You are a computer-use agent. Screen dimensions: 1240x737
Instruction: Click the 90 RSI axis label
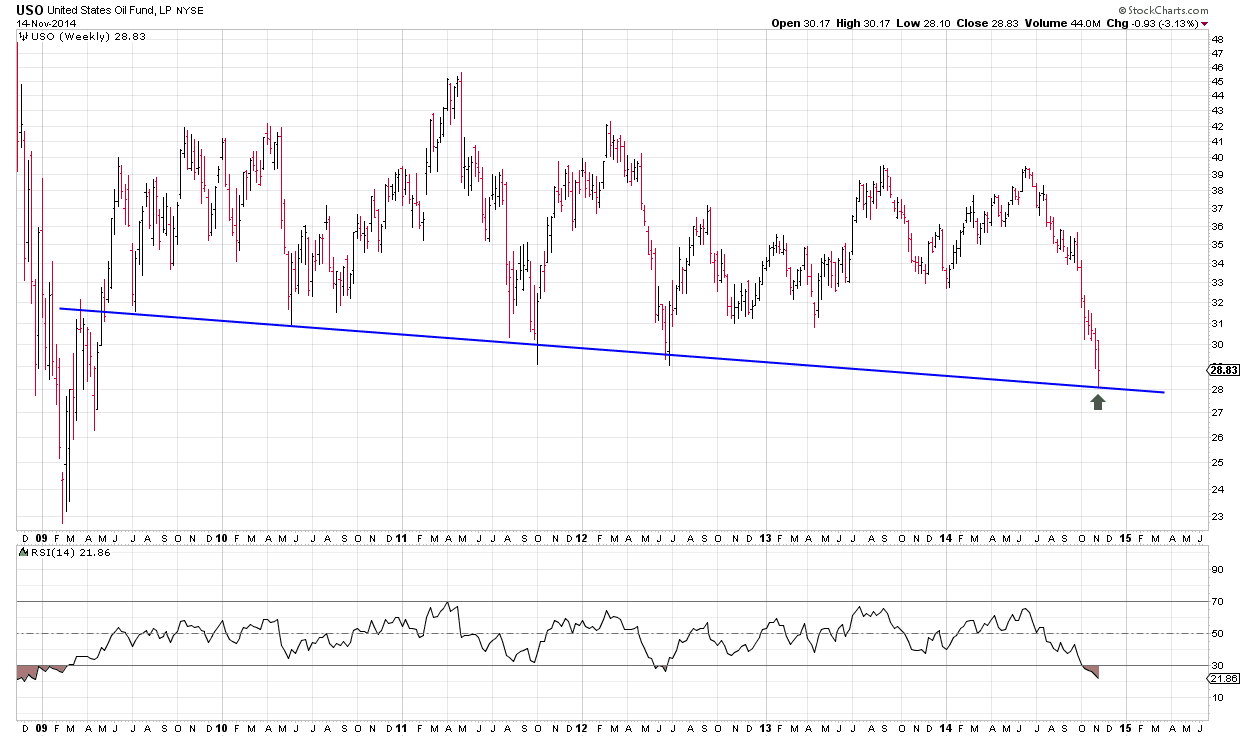1217,569
